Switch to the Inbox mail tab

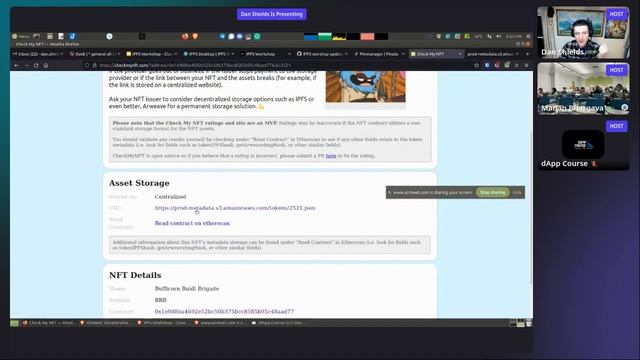(x=38, y=54)
